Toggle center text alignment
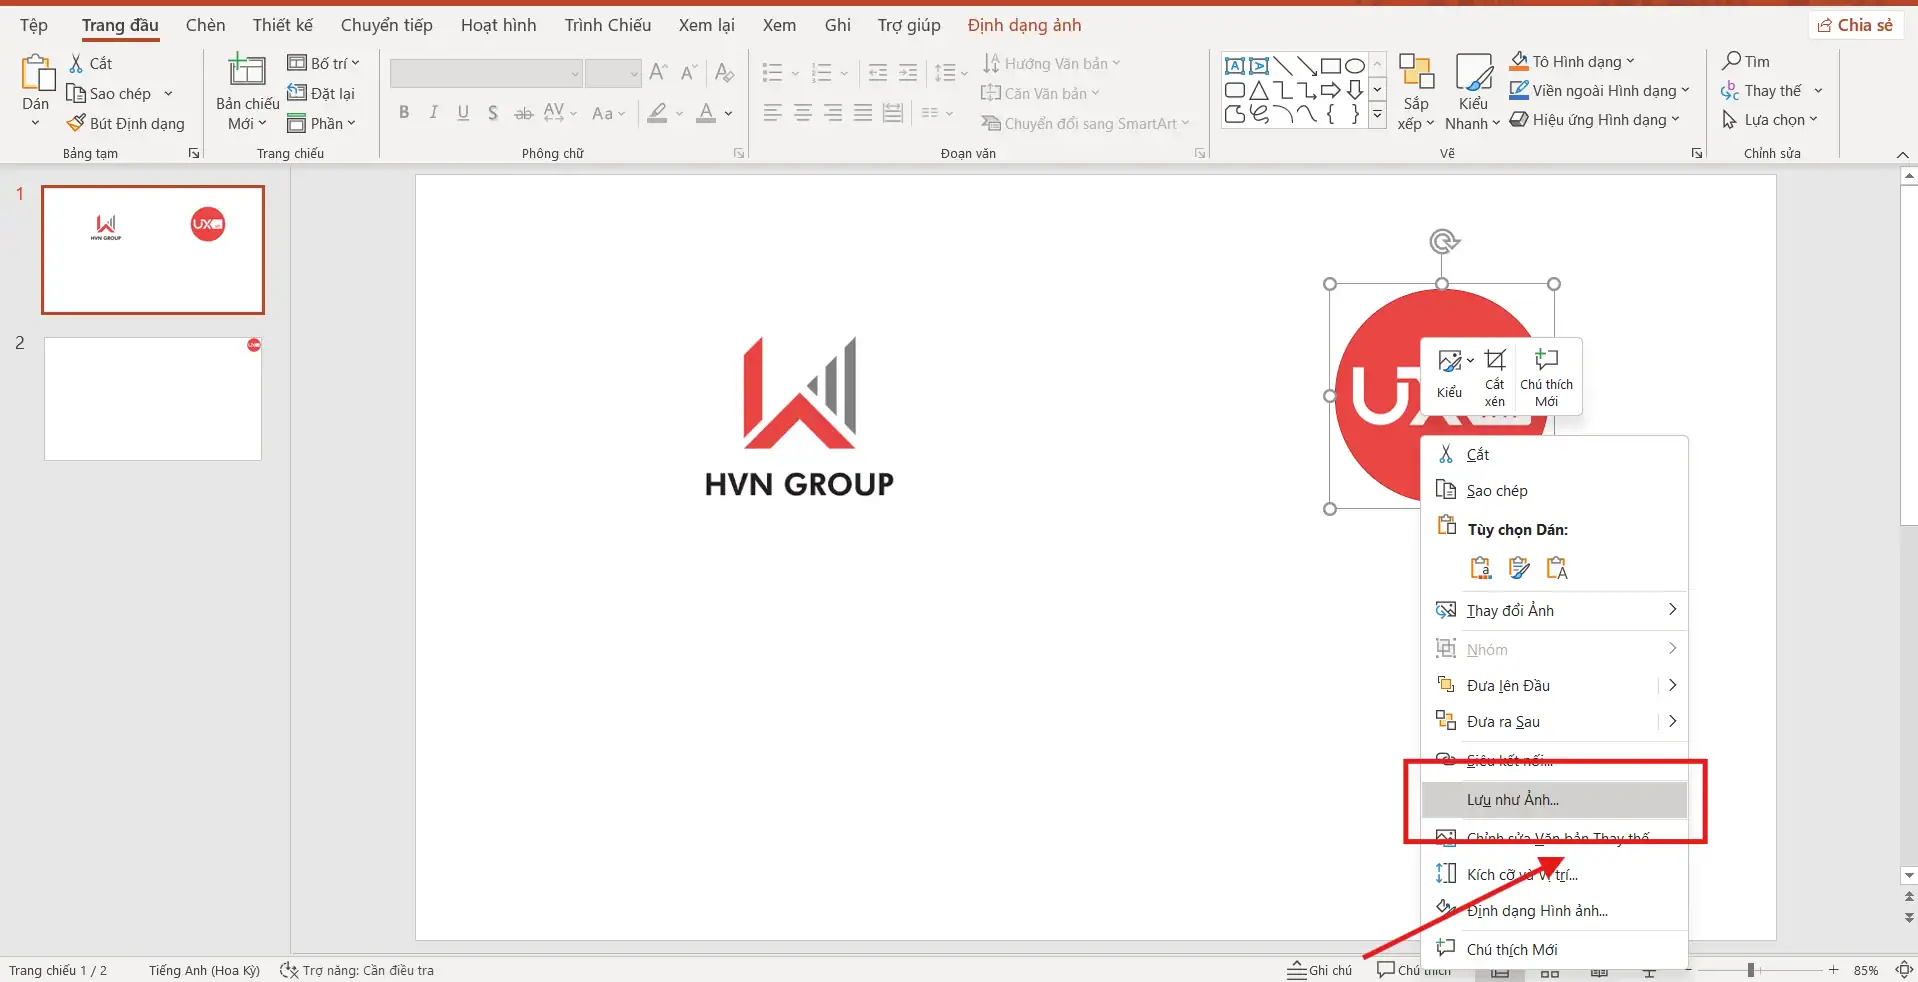The image size is (1918, 982). [803, 113]
